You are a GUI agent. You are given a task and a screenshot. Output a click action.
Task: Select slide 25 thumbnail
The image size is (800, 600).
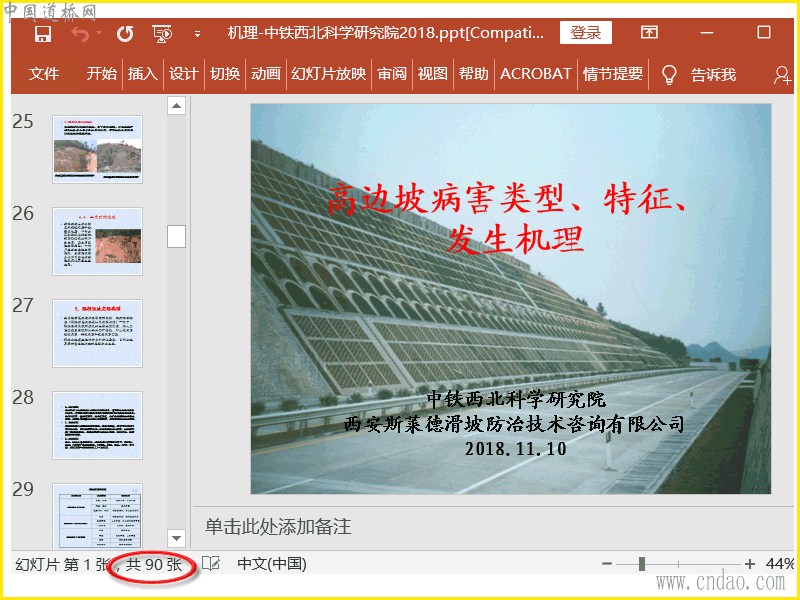97,149
